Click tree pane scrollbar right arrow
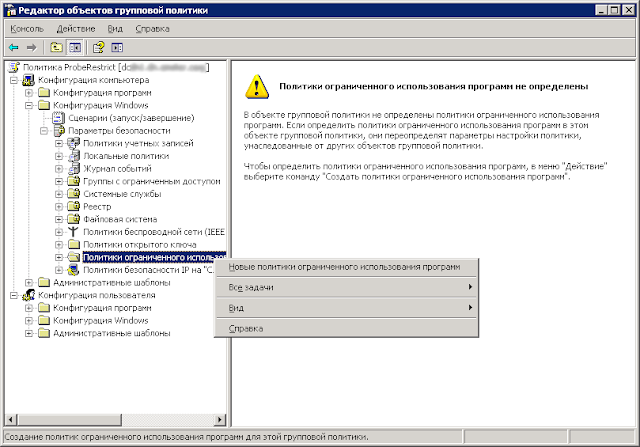This screenshot has width=640, height=447. [x=220, y=419]
